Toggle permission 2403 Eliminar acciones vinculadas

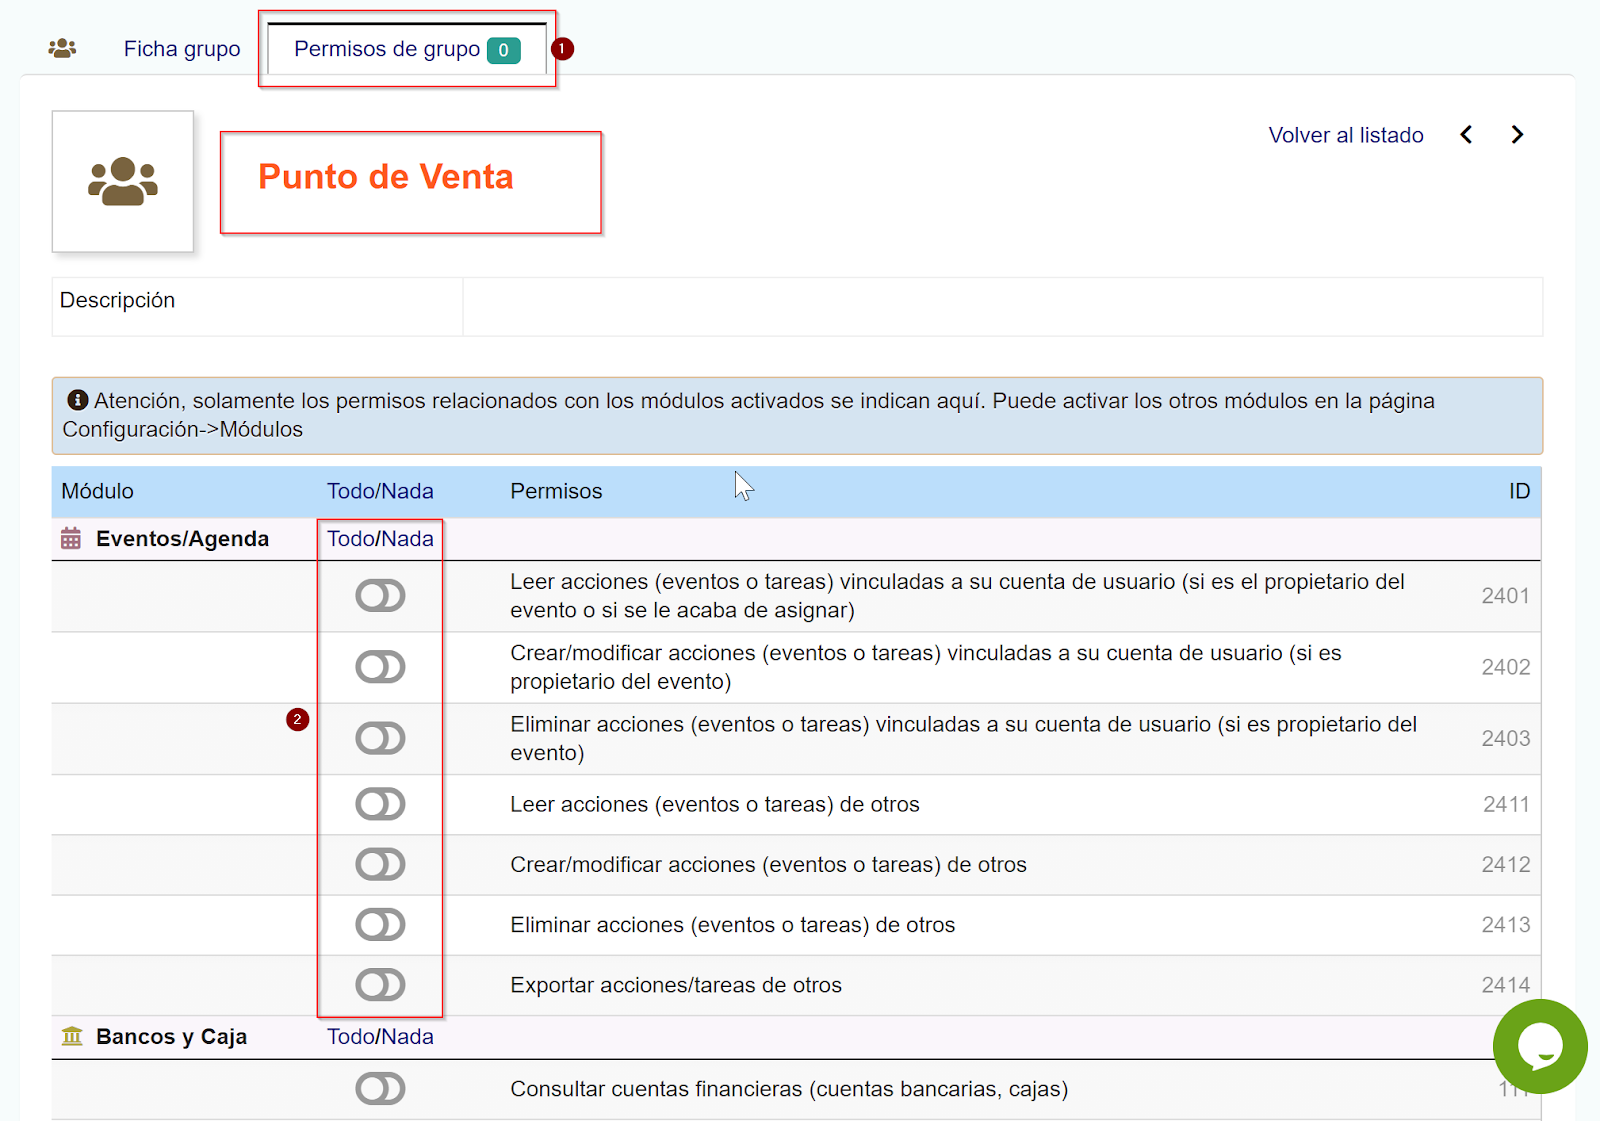coord(380,739)
